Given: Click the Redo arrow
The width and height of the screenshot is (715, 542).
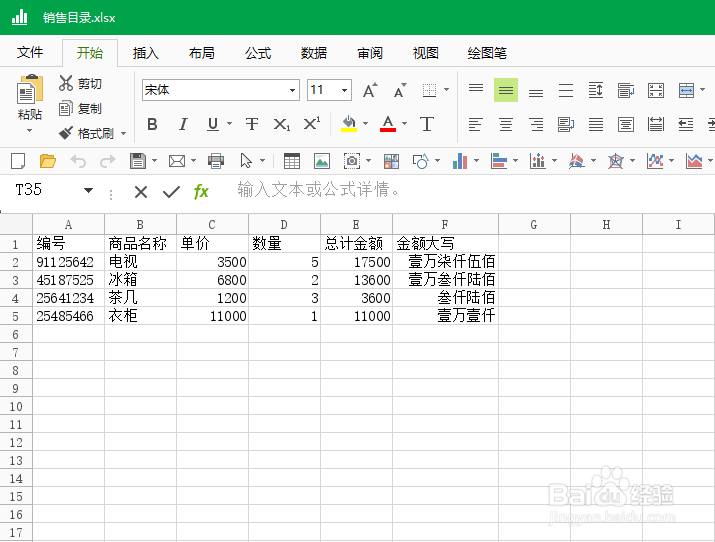Looking at the screenshot, I should click(108, 161).
